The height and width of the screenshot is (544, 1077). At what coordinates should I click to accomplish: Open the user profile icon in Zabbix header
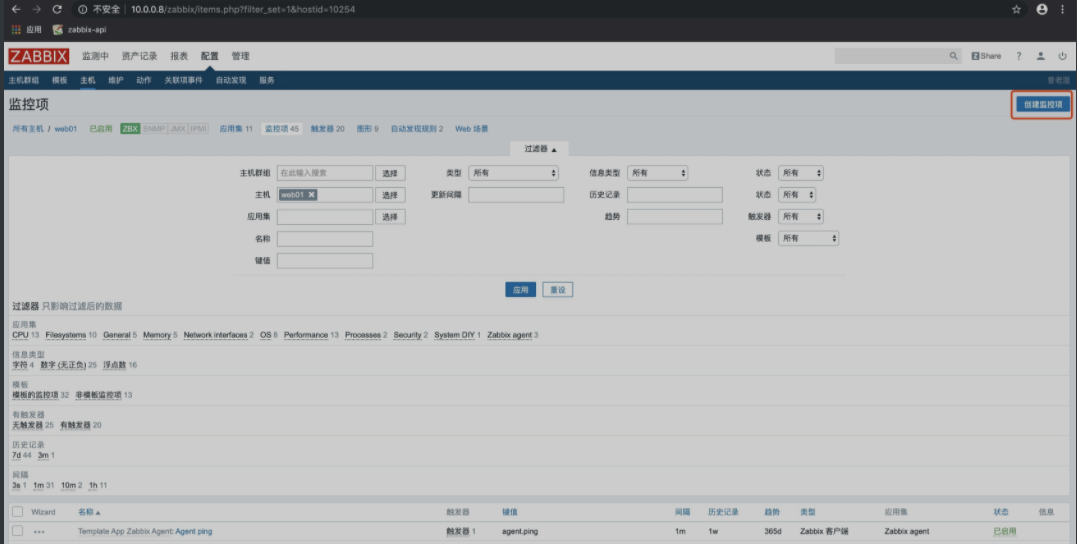coord(1041,56)
